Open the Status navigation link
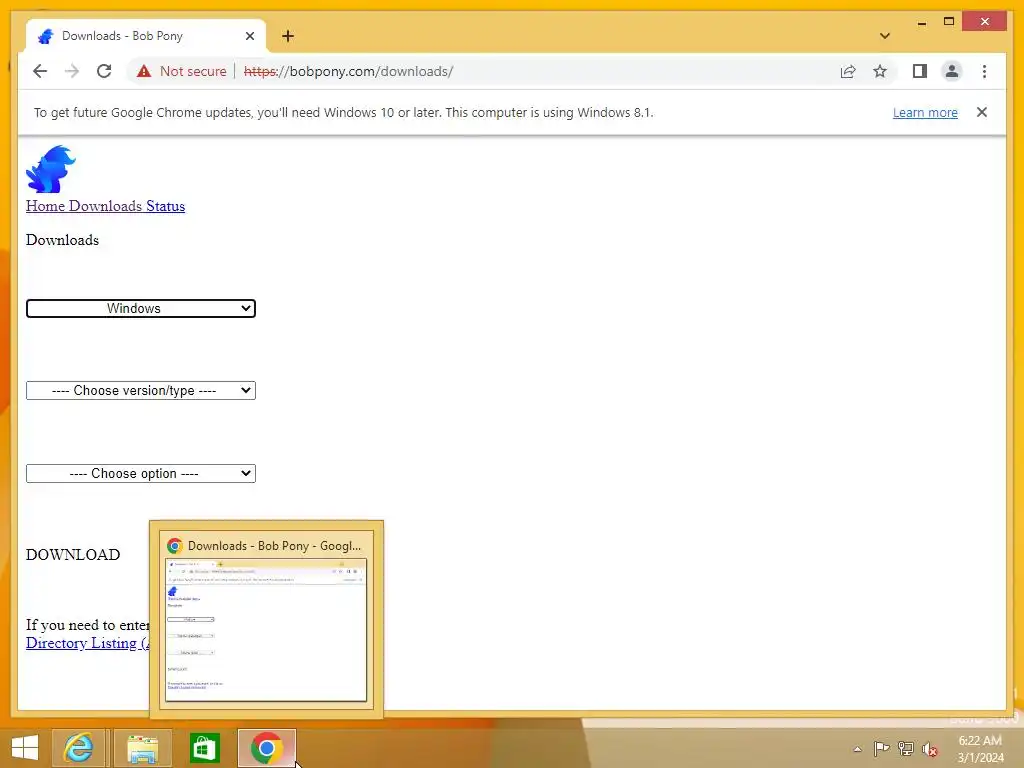 click(165, 206)
